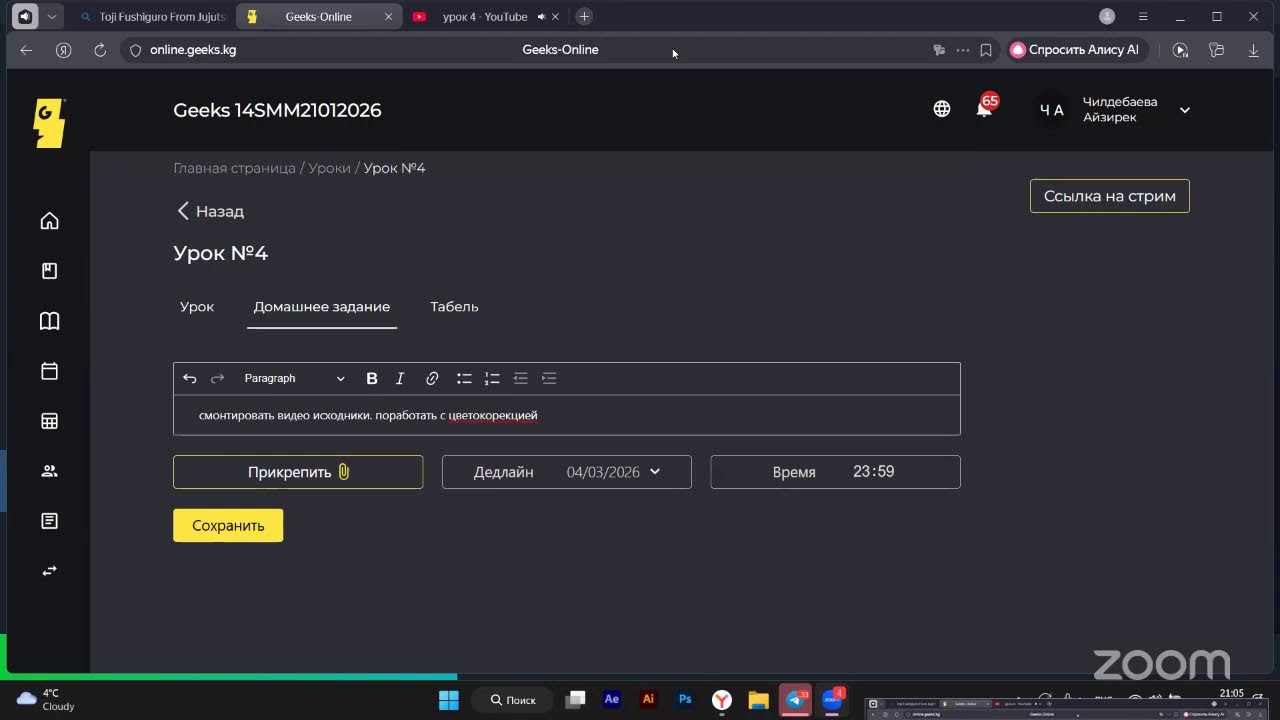Image resolution: width=1280 pixels, height=720 pixels.
Task: Open the browser hamburger menu
Action: tap(1143, 16)
